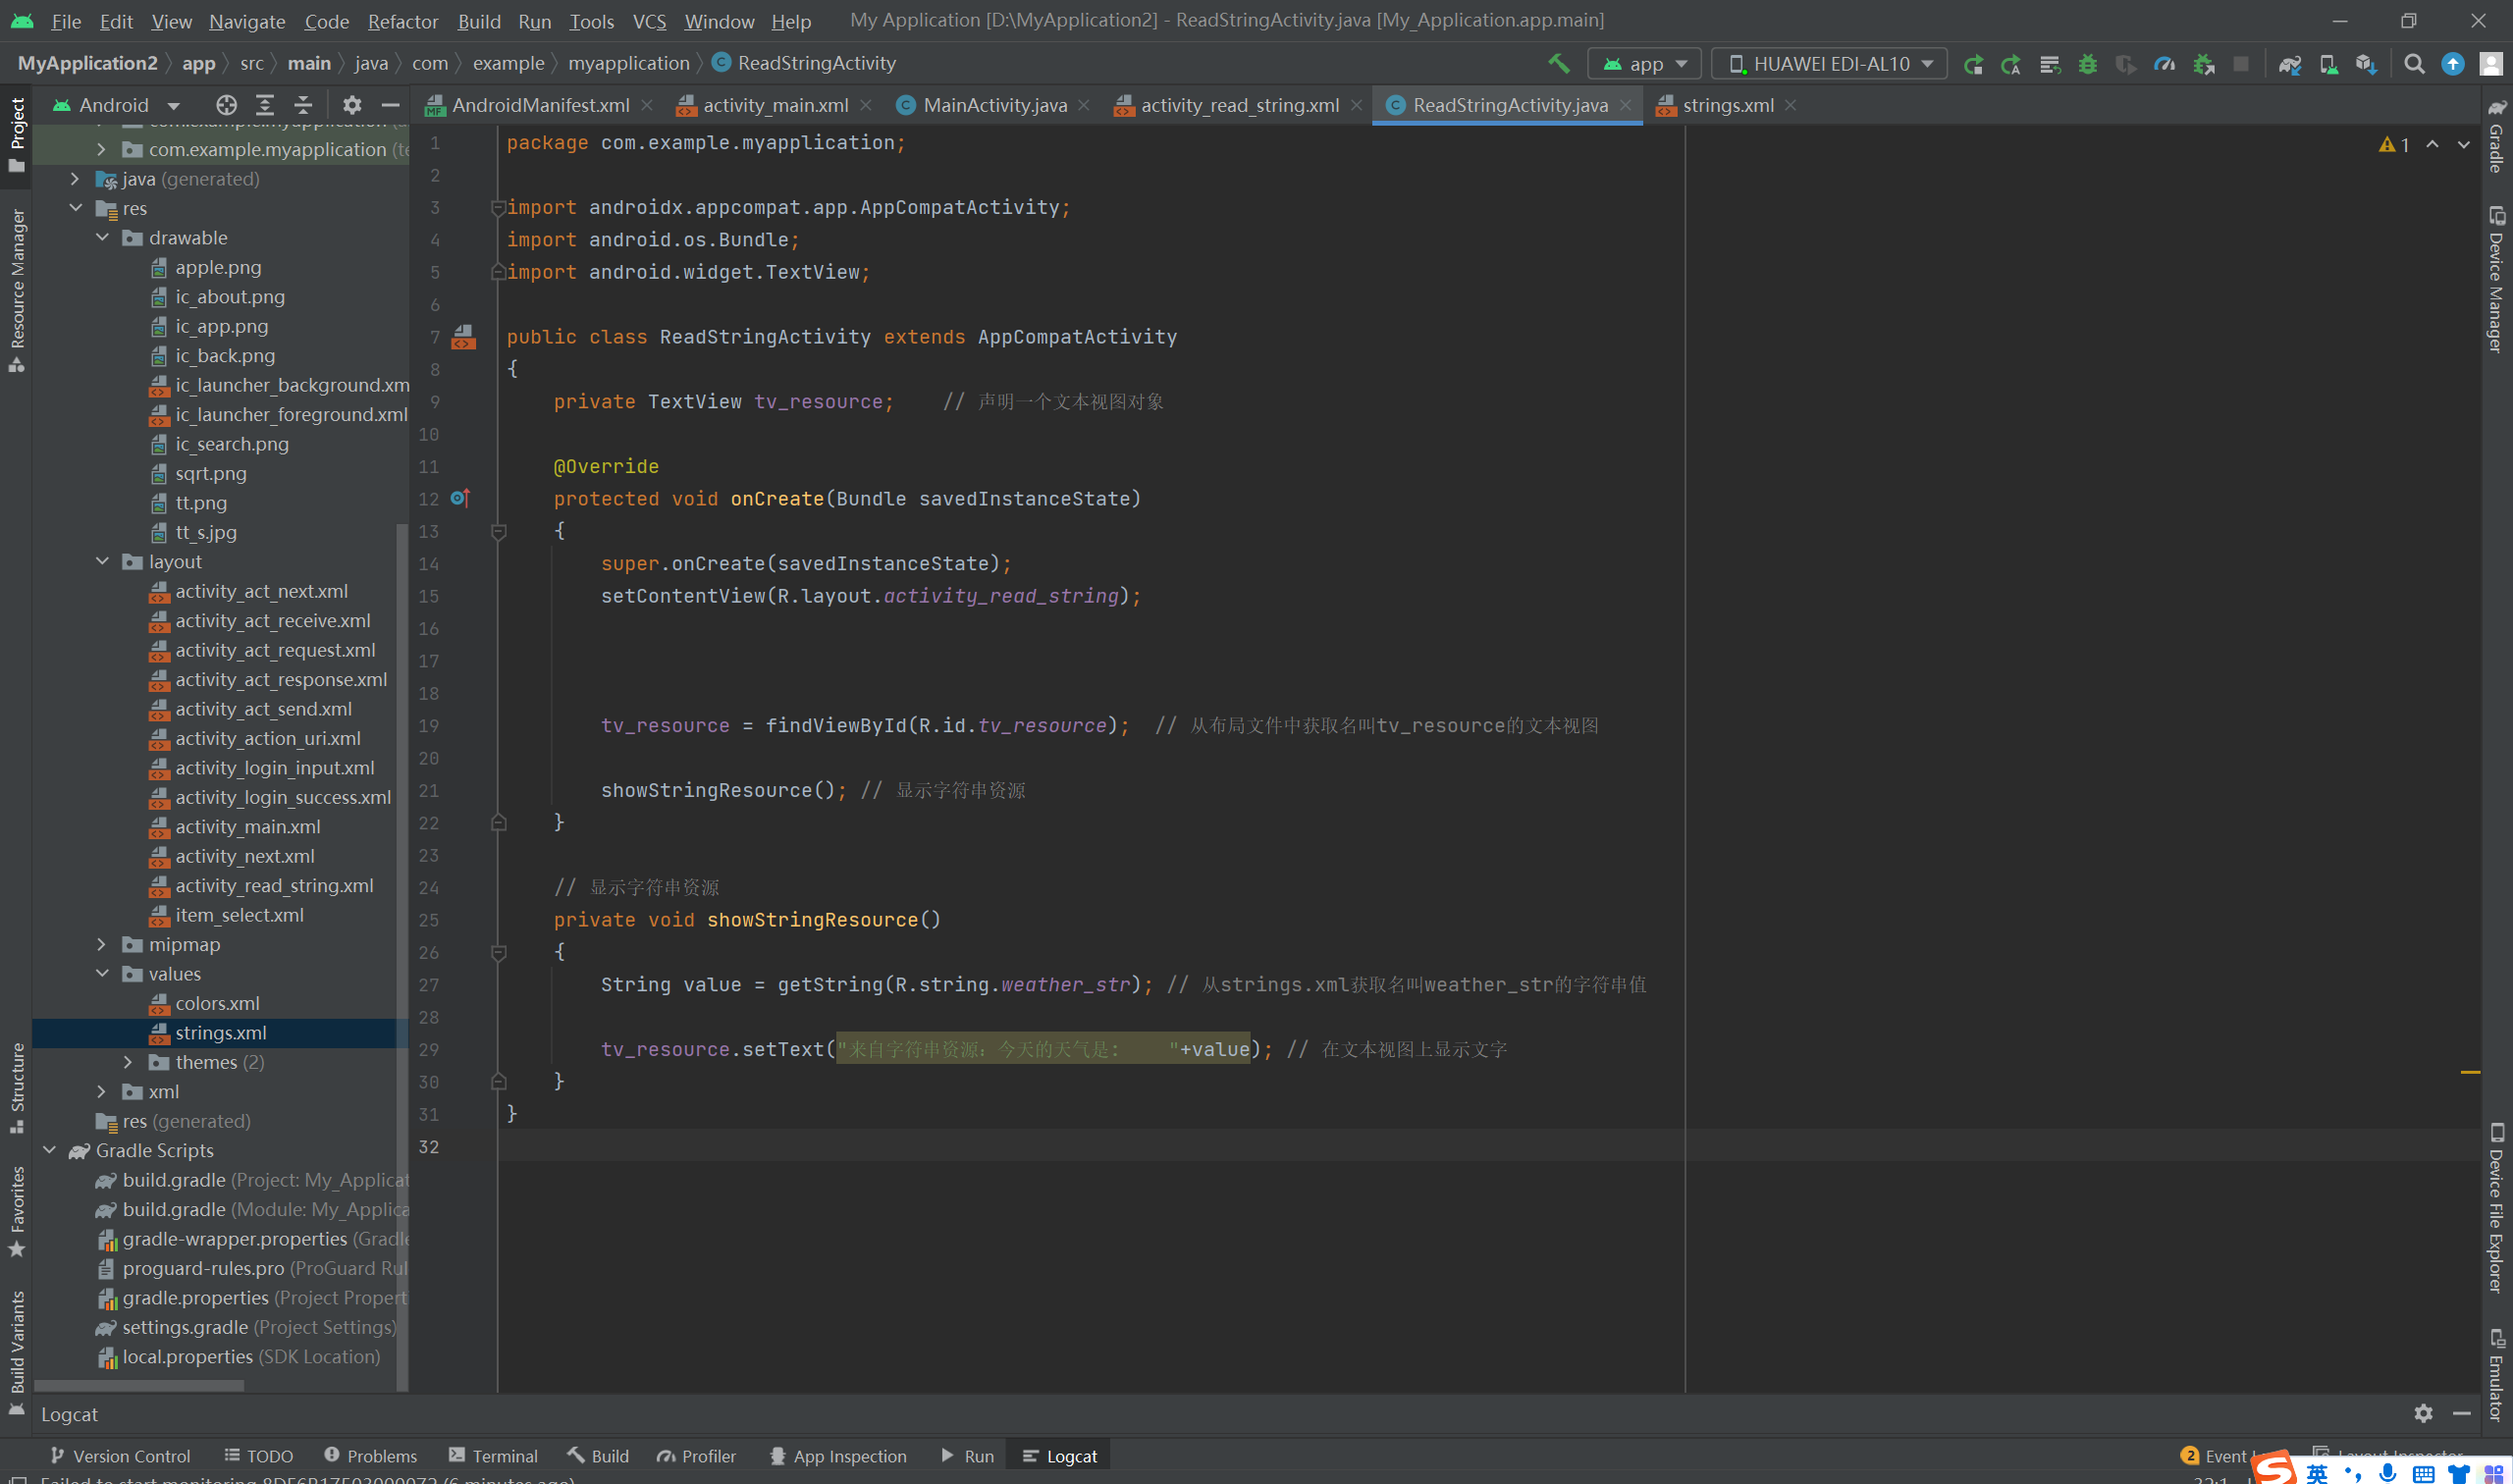Viewport: 2513px width, 1484px height.
Task: Open activity_login_input.xml in the project tree
Action: (274, 768)
